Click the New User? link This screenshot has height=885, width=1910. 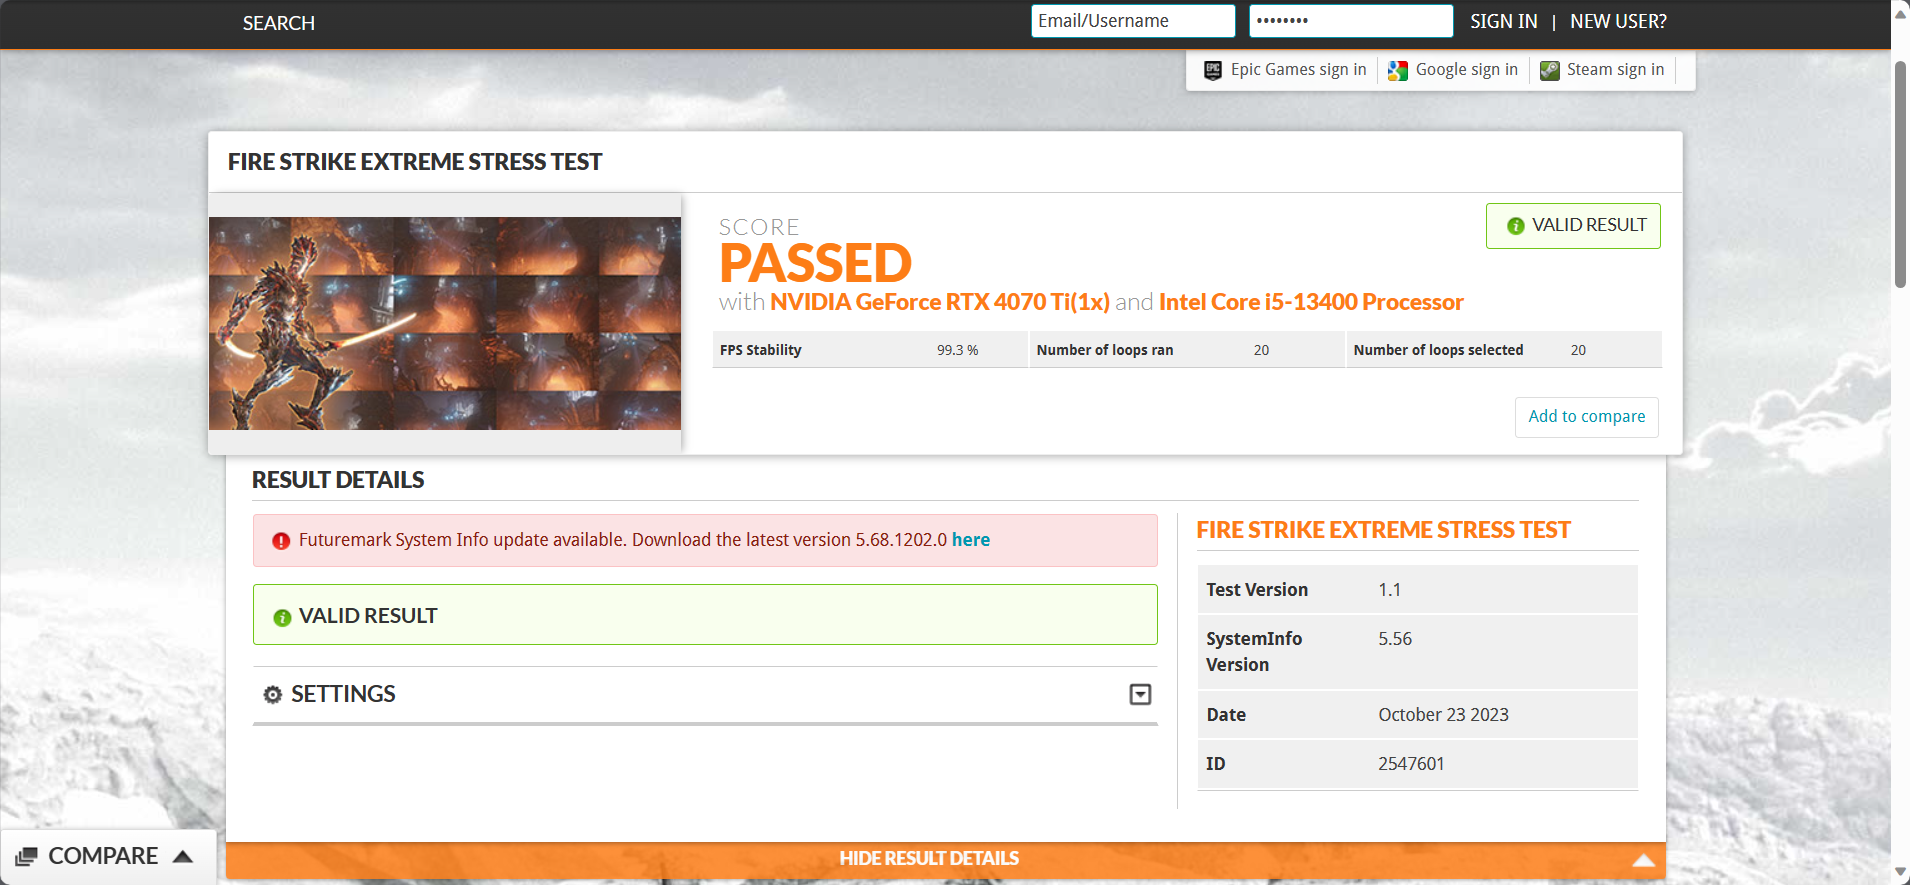point(1617,21)
